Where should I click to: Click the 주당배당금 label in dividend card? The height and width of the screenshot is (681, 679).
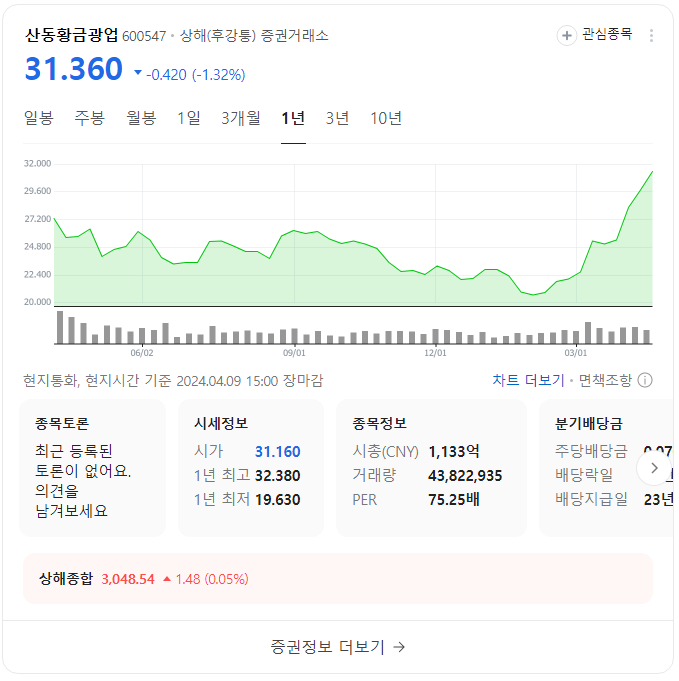591,451
